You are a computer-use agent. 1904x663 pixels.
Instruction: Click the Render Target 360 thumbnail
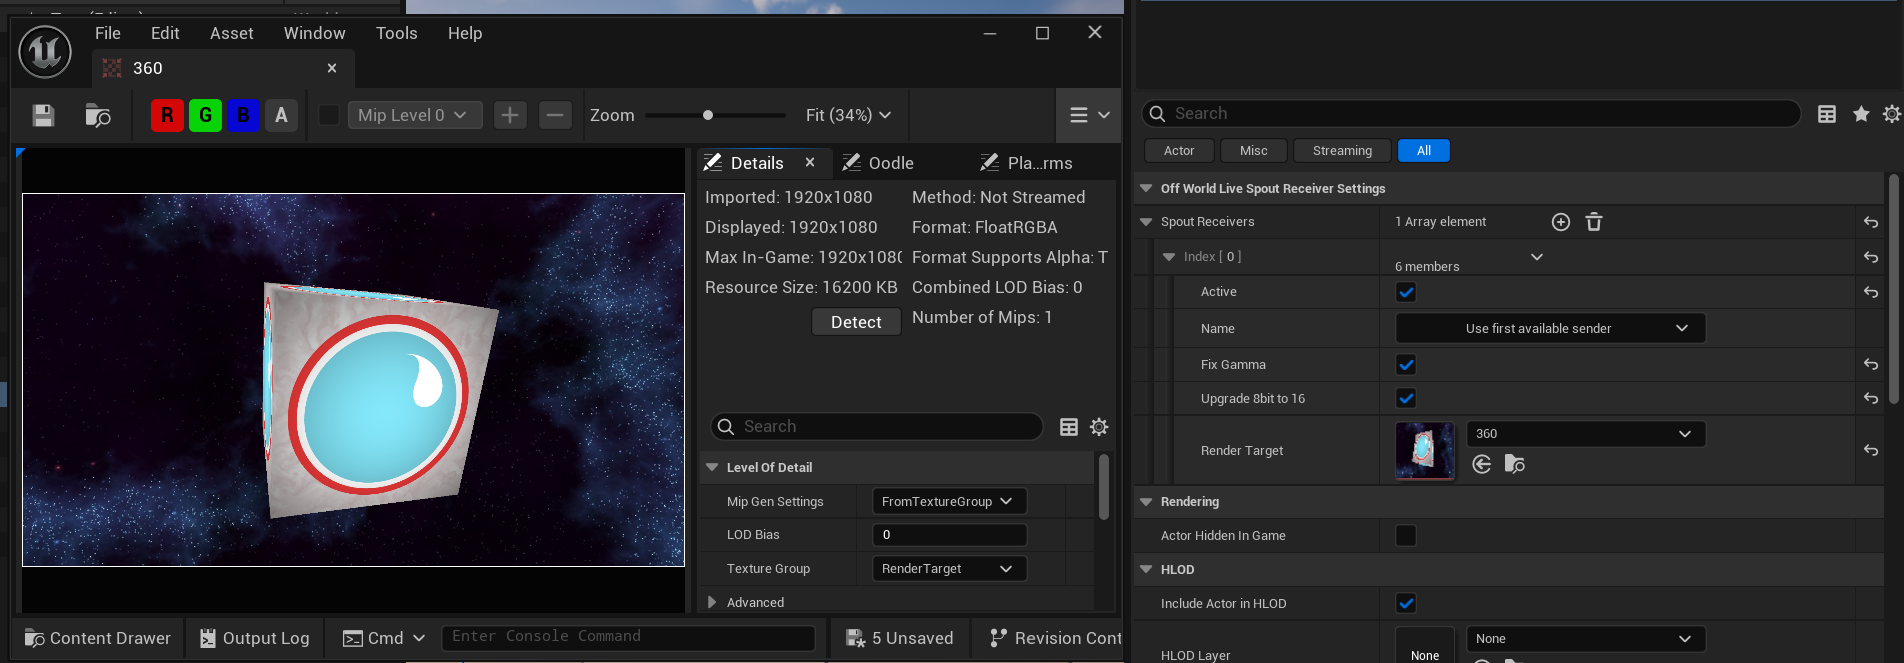click(1425, 451)
